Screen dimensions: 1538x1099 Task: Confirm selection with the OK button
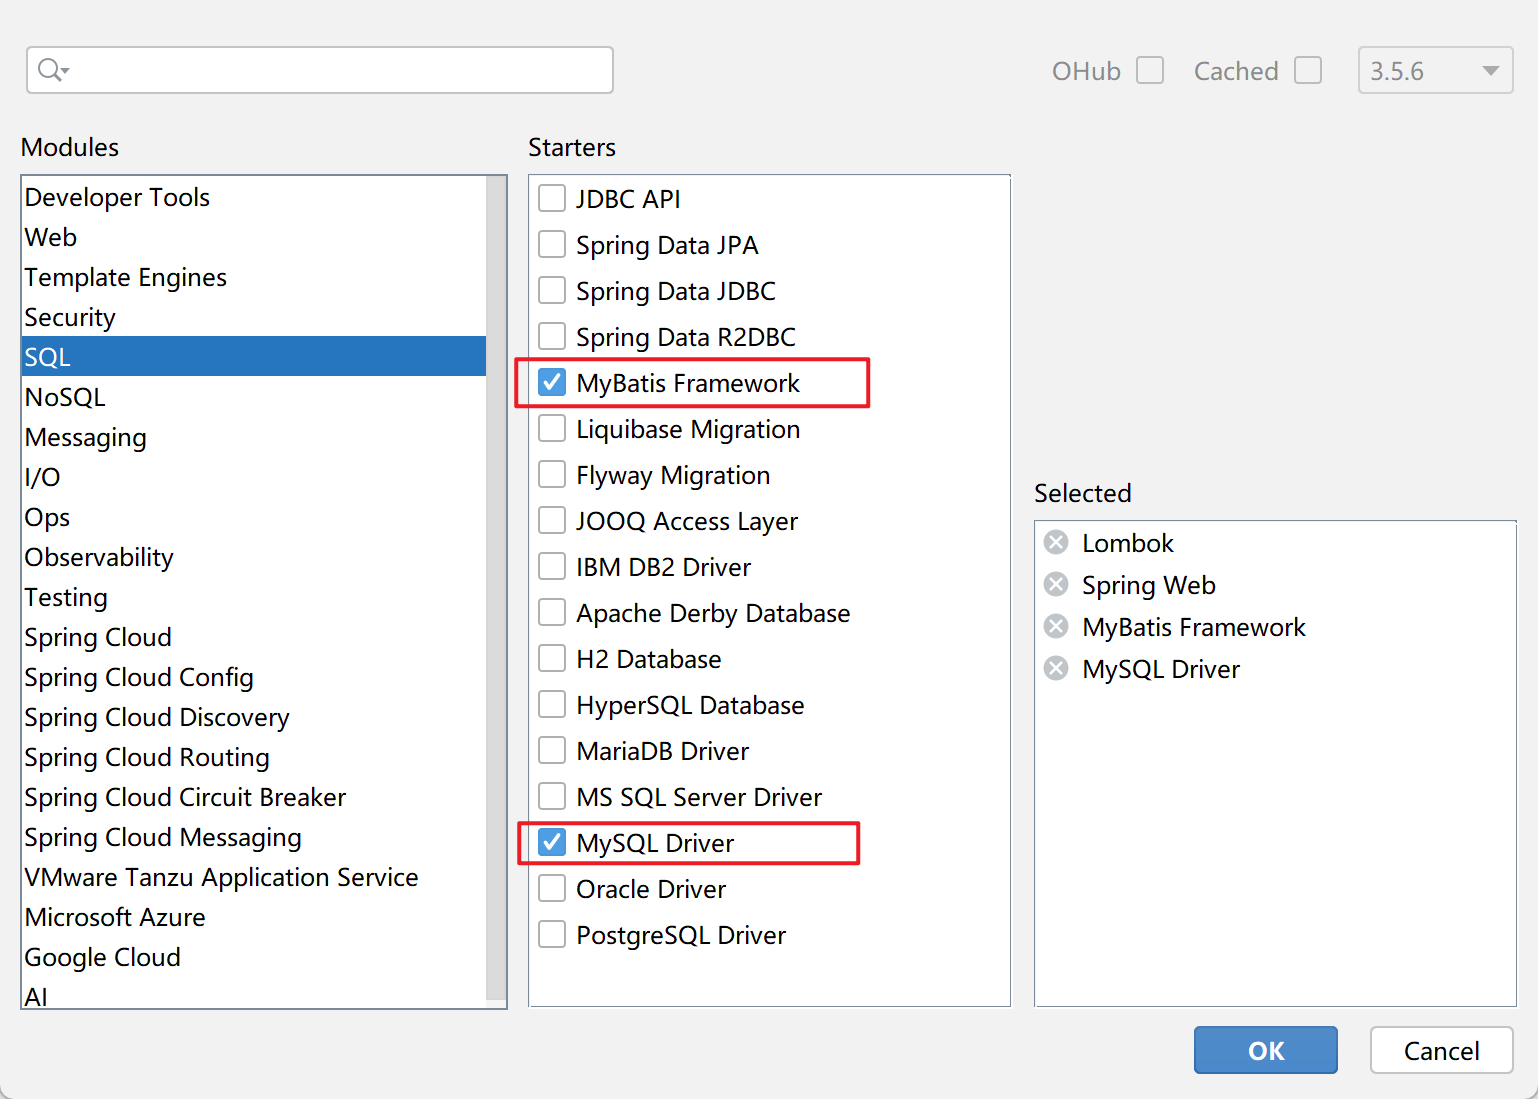pyautogui.click(x=1265, y=1050)
